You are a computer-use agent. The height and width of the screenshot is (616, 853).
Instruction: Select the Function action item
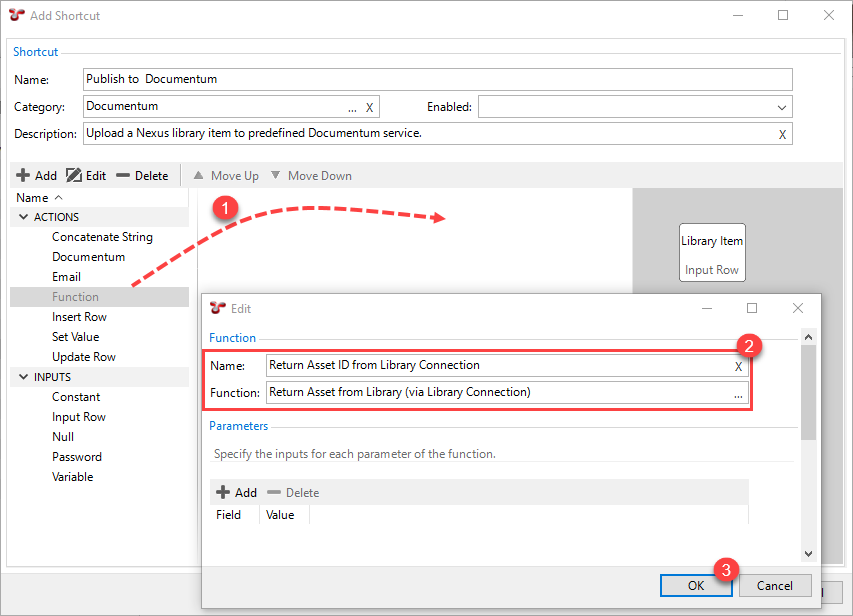coord(76,297)
